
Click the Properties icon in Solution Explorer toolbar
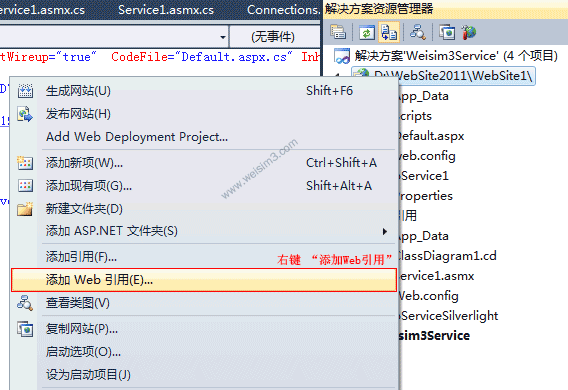[x=338, y=32]
